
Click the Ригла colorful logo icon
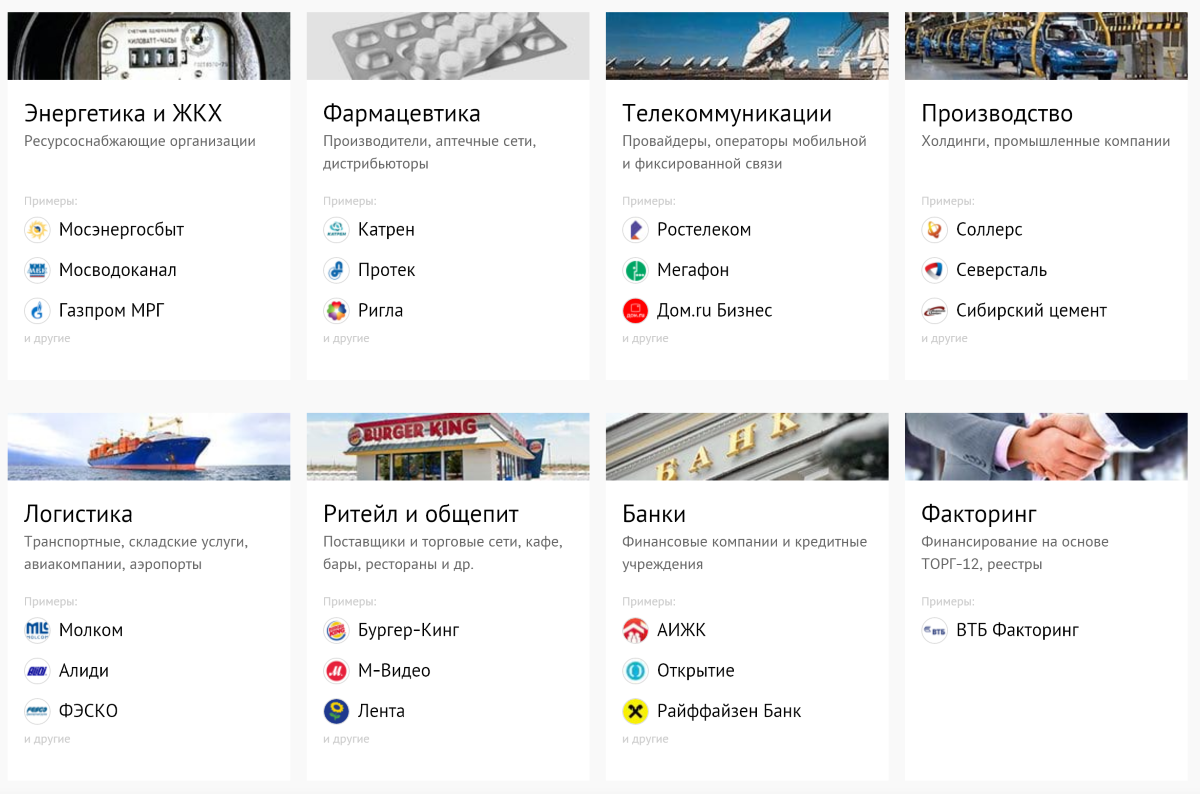click(x=336, y=311)
